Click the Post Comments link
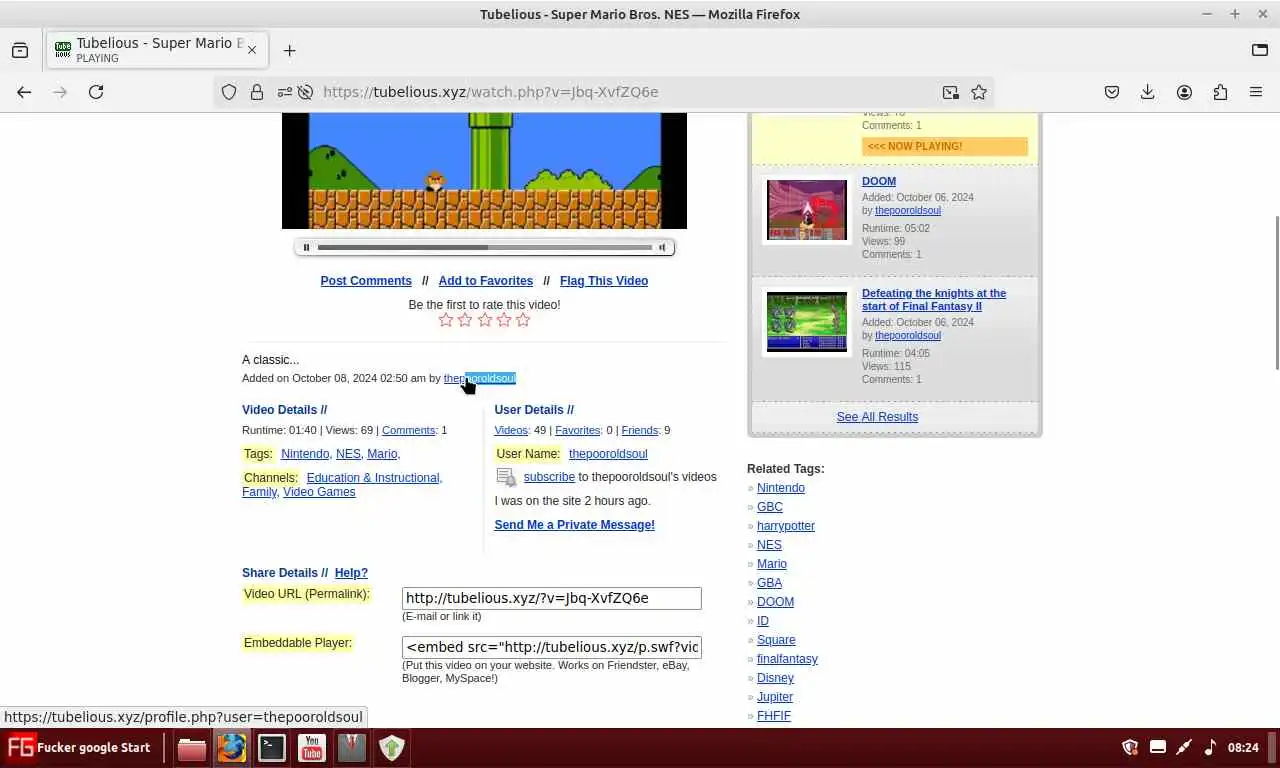 (x=366, y=281)
